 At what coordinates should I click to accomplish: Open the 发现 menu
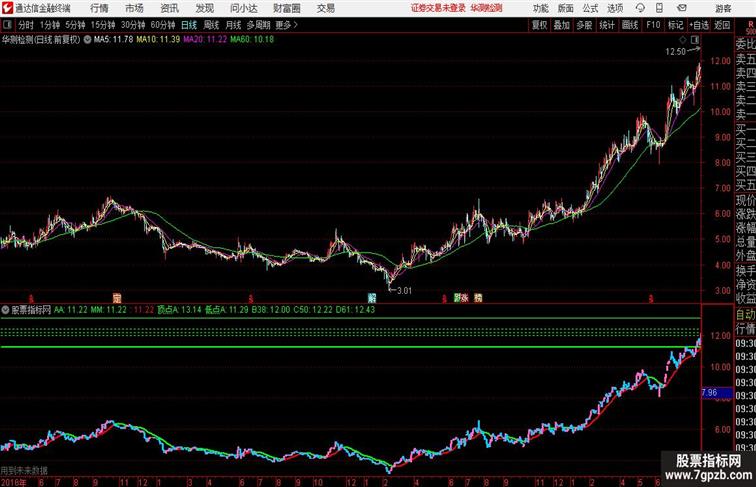pos(204,8)
